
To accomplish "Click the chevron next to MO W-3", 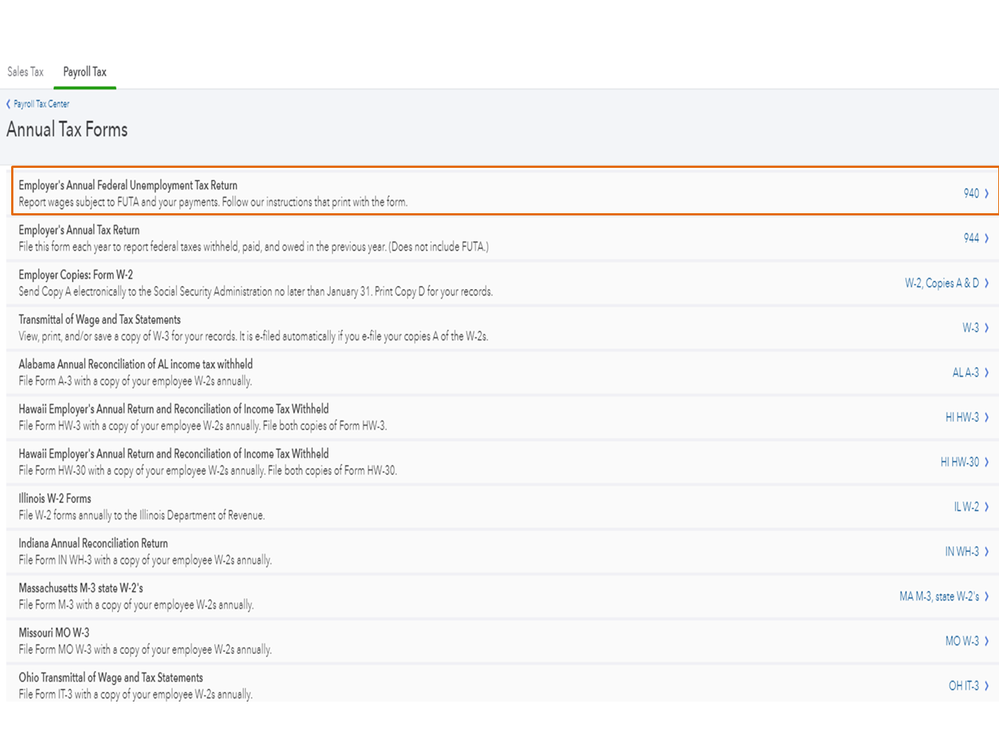I will pyautogui.click(x=987, y=641).
